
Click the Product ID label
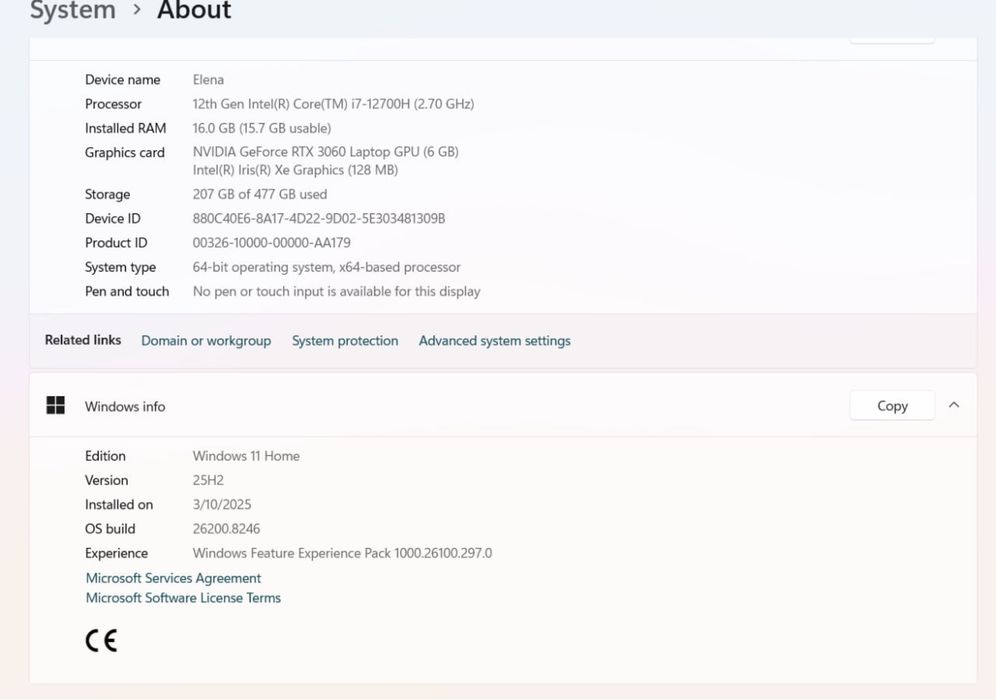click(x=116, y=243)
